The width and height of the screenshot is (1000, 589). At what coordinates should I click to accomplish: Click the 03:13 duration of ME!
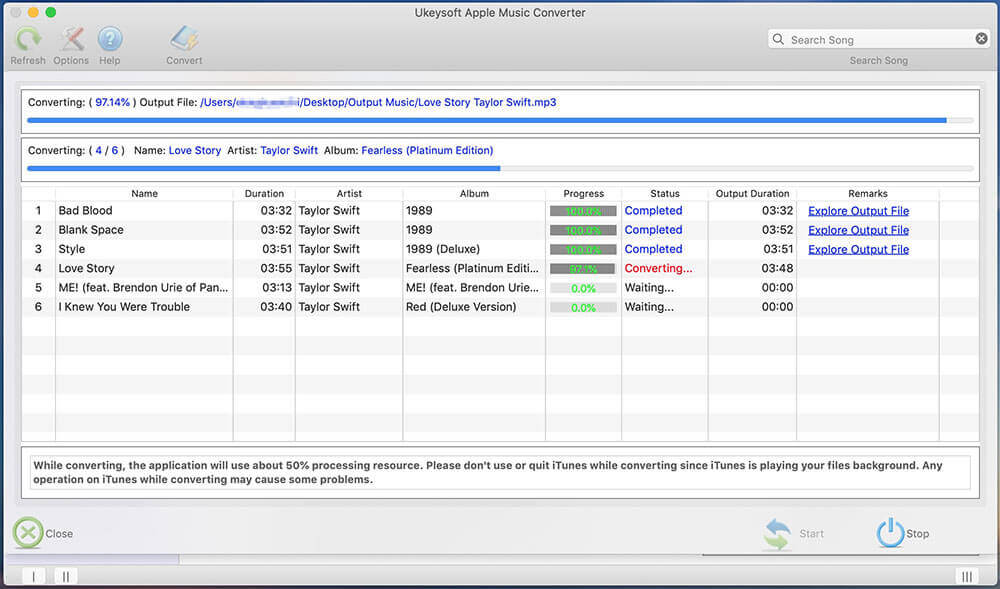pos(277,287)
